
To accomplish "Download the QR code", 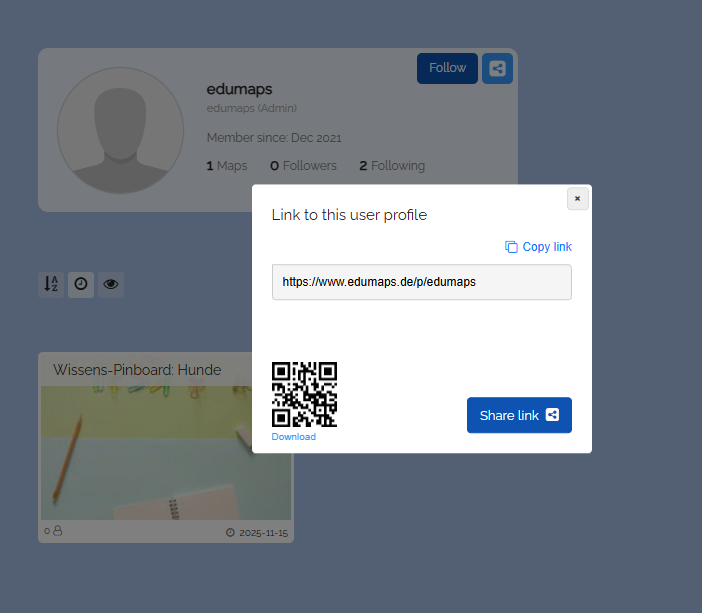I will point(293,437).
